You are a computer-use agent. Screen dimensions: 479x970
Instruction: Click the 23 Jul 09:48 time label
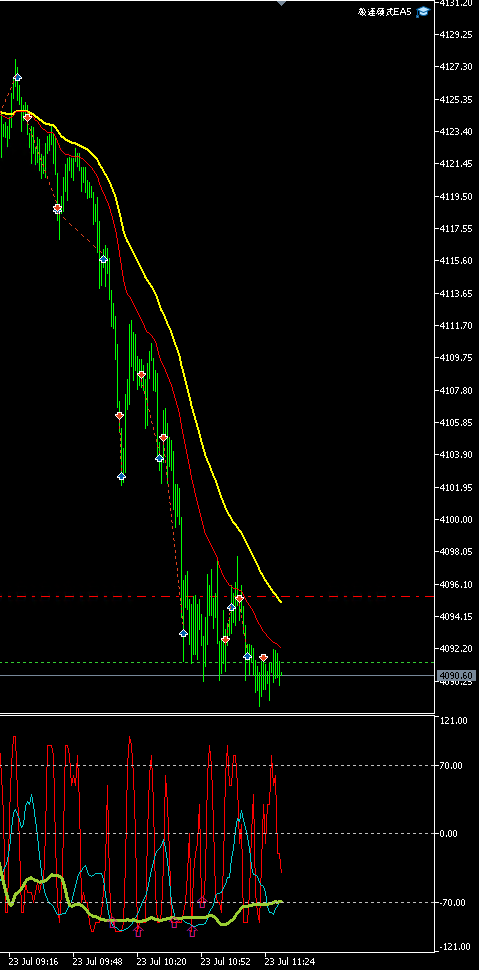[98, 962]
